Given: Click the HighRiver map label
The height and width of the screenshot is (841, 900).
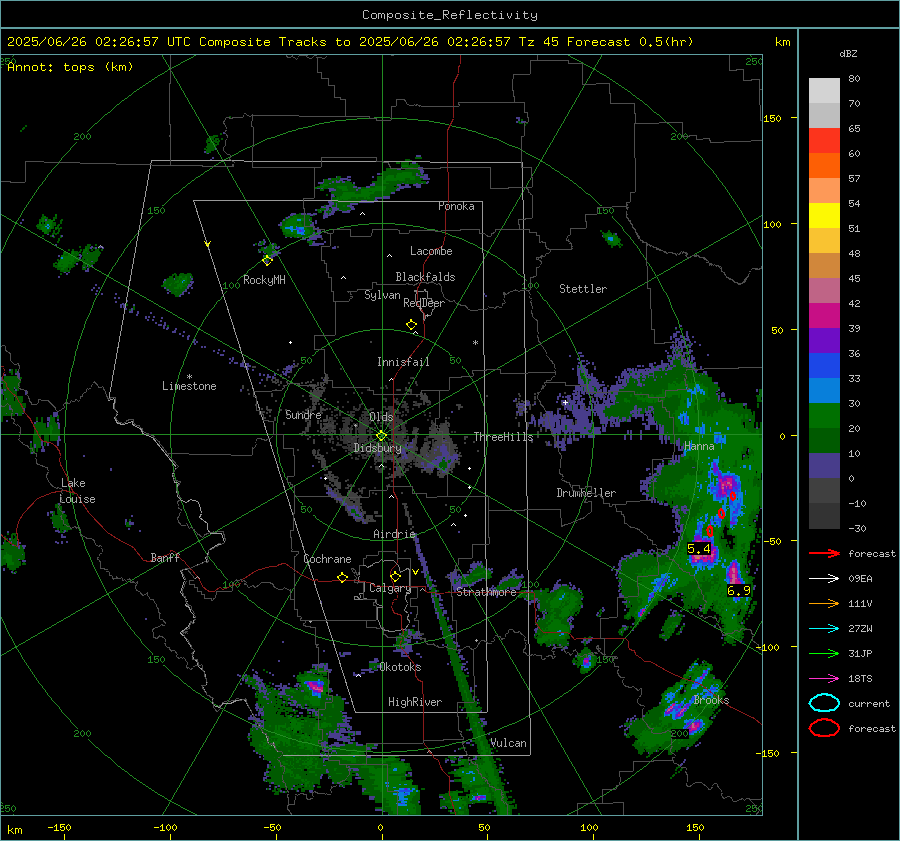Looking at the screenshot, I should [x=415, y=702].
